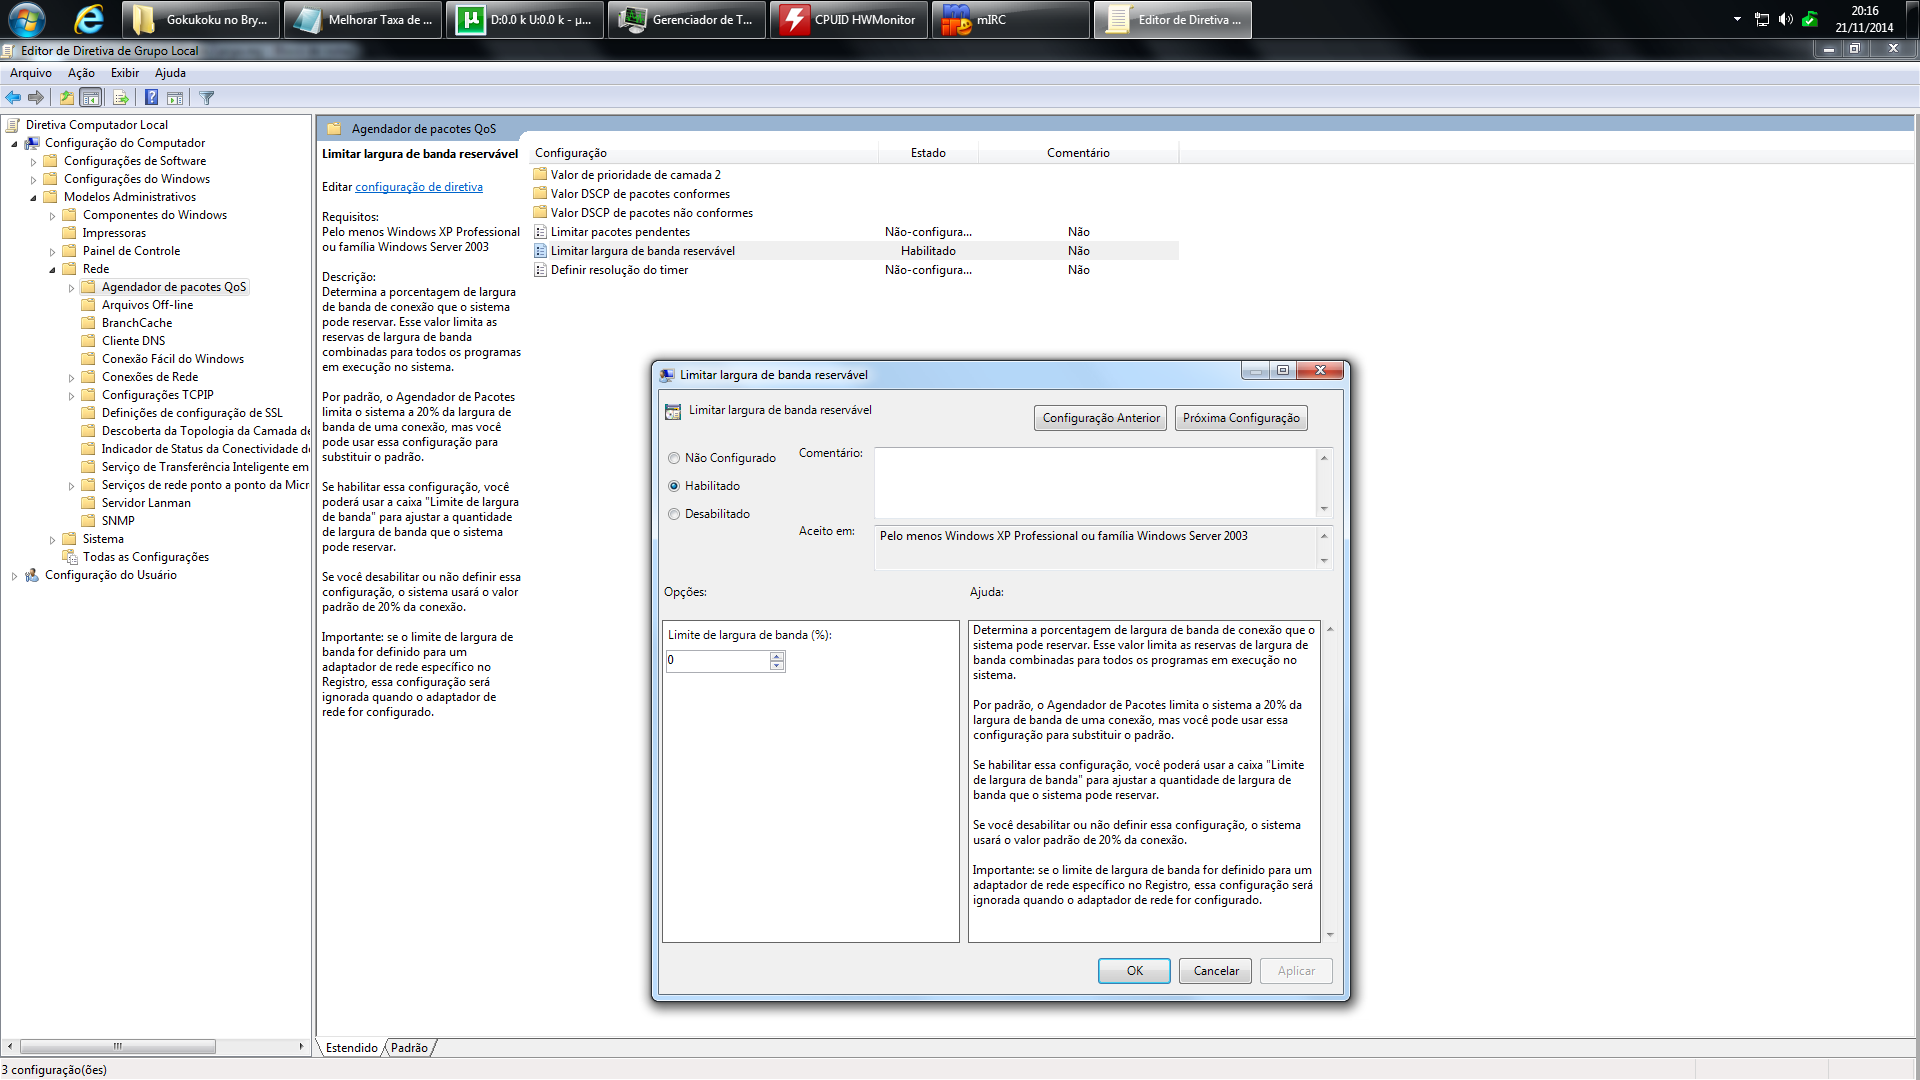Open Valor DSCP de pacotes não conformes folder
The height and width of the screenshot is (1080, 1920).
(x=643, y=213)
